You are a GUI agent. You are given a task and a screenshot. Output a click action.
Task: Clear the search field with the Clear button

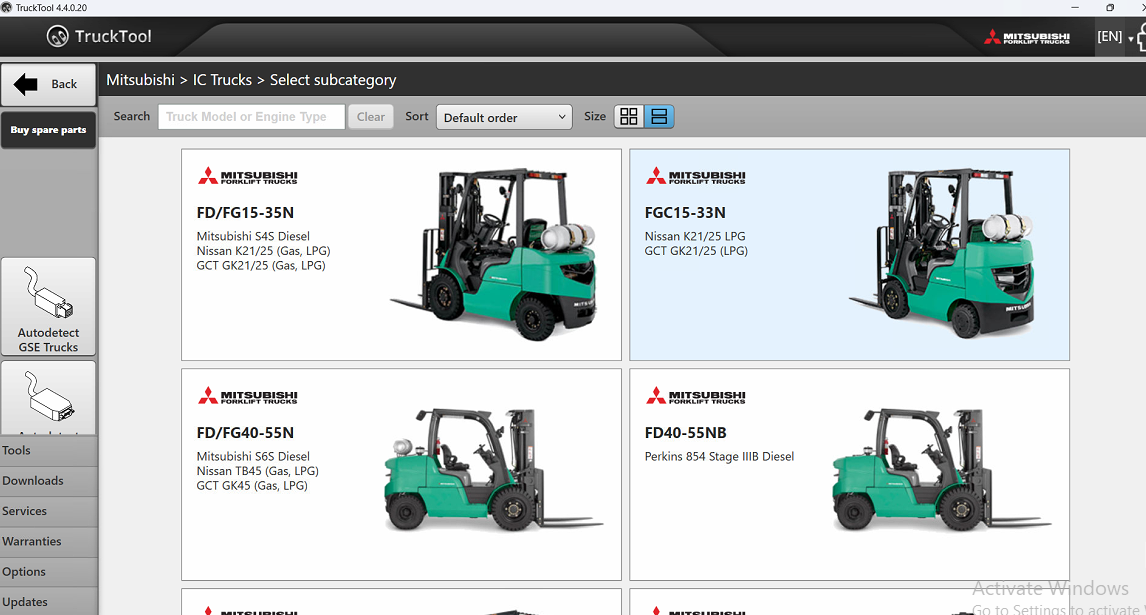tap(371, 117)
